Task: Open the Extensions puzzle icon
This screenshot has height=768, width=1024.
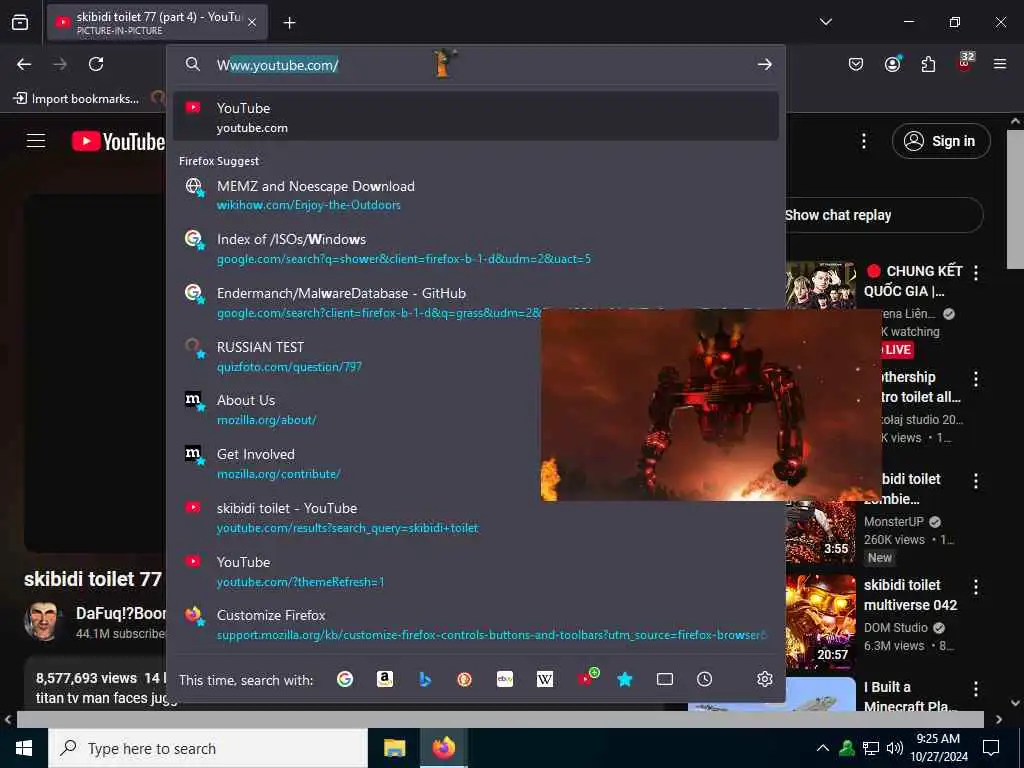Action: click(x=928, y=64)
